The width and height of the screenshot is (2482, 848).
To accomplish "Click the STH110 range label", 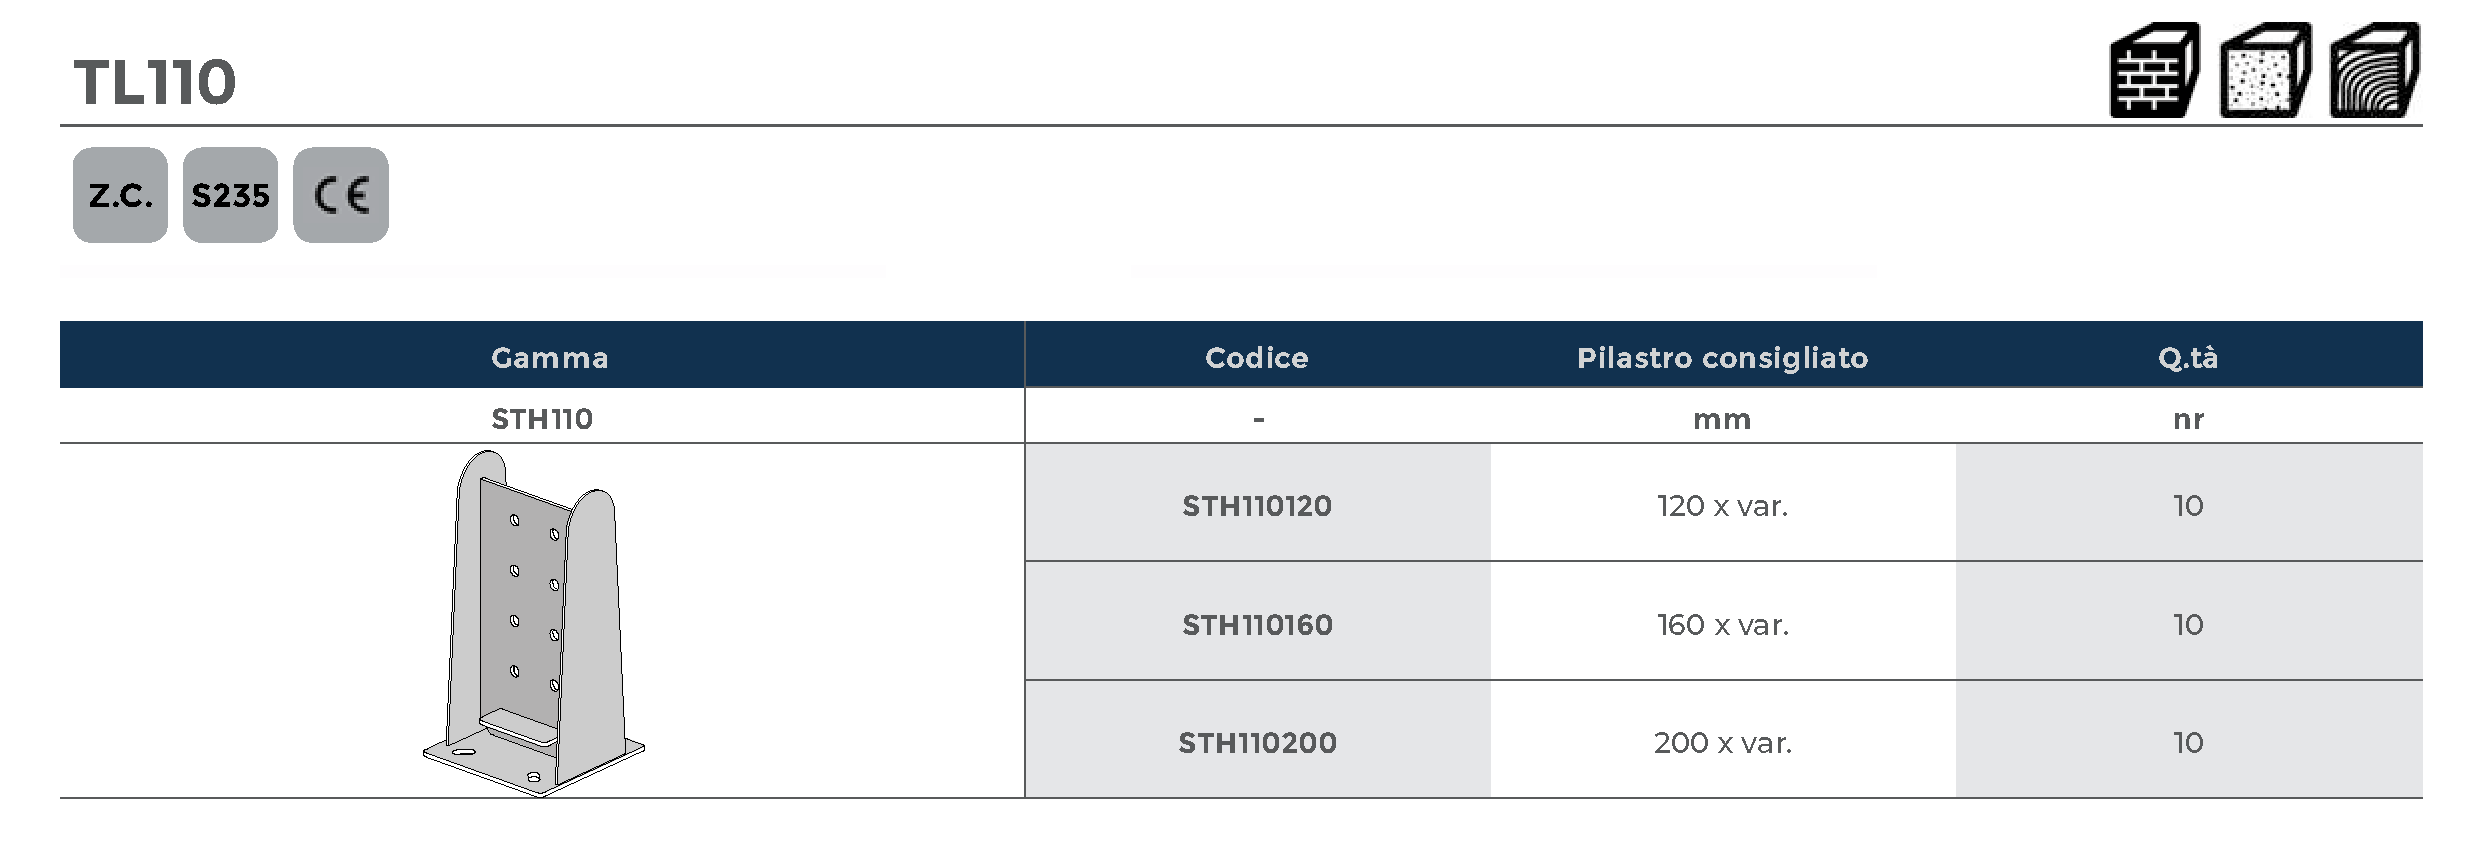I will click(x=542, y=419).
